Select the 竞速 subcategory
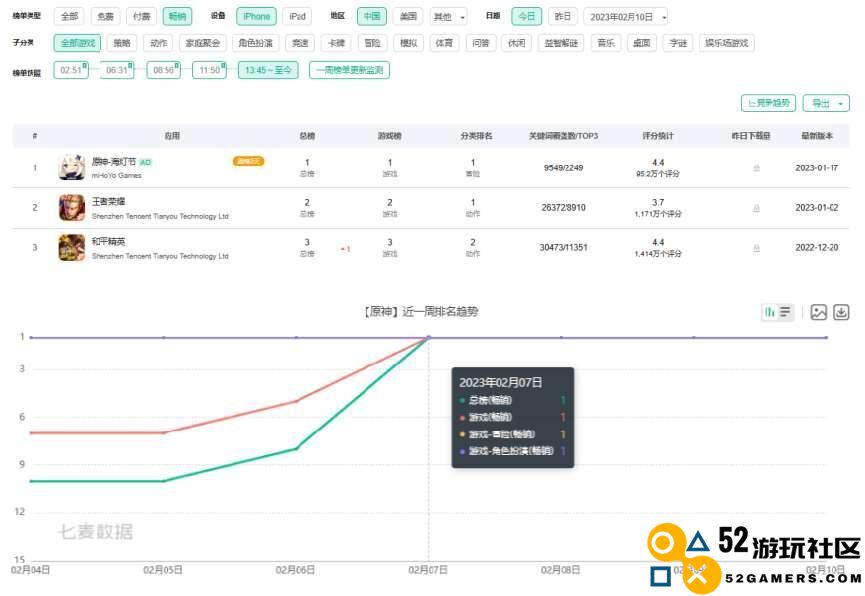The height and width of the screenshot is (596, 865). click(x=300, y=43)
